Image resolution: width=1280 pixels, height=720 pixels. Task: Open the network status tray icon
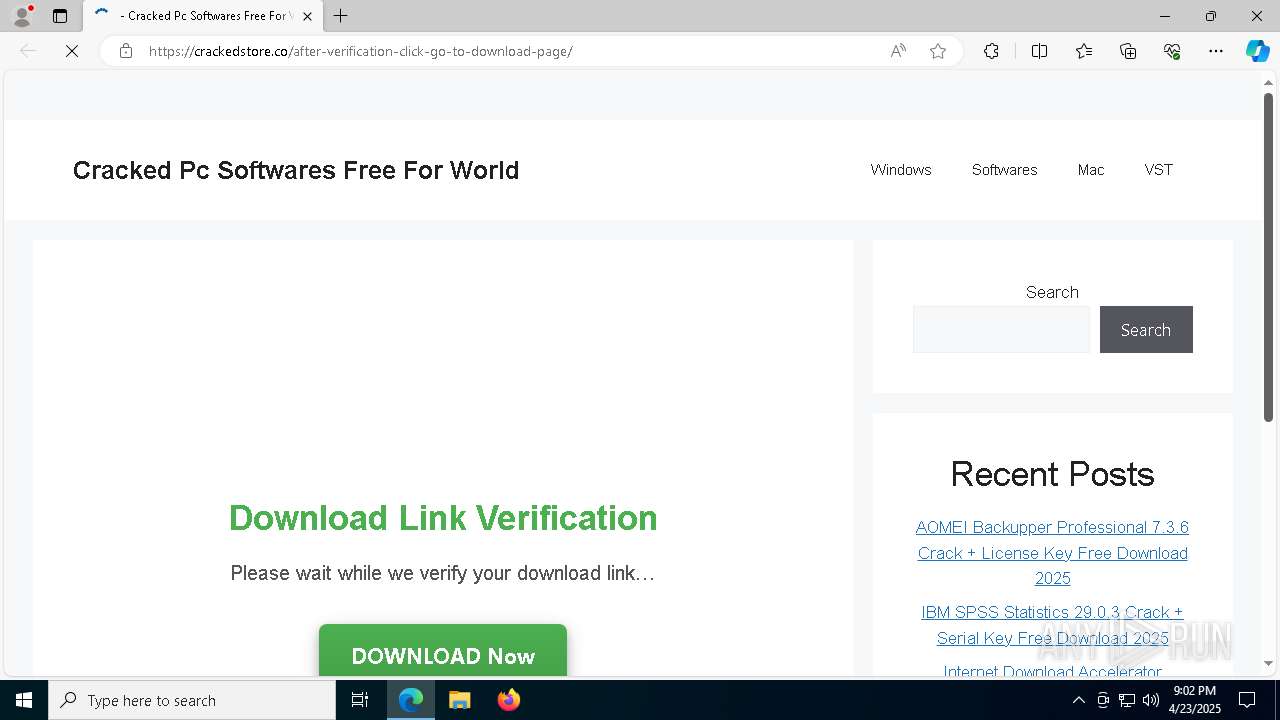click(1127, 700)
